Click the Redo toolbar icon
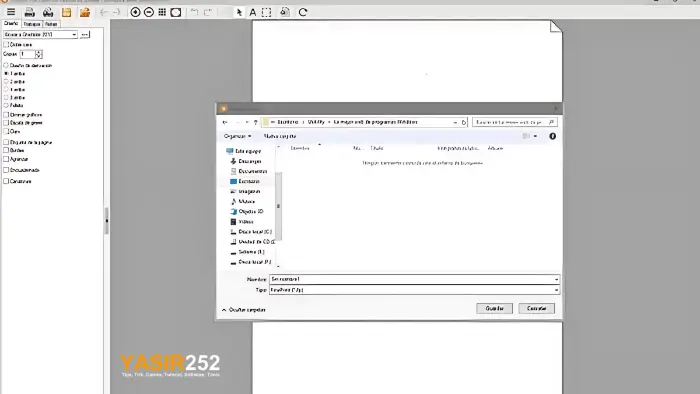This screenshot has width=700, height=394. coord(208,12)
